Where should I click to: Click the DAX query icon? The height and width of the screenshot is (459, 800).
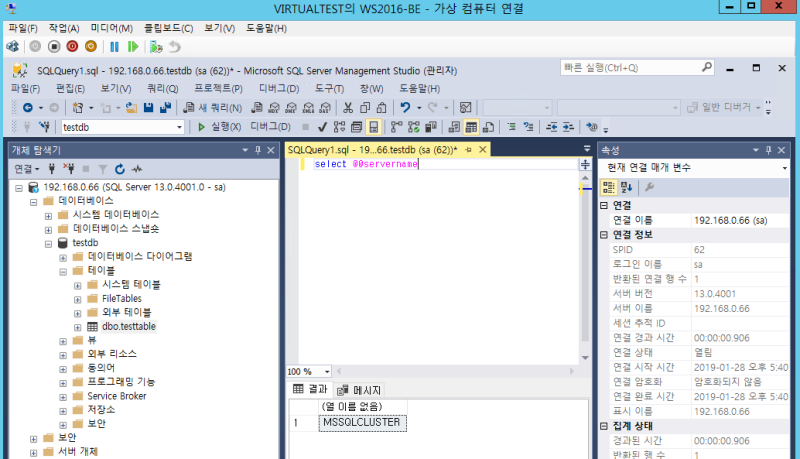pyautogui.click(x=325, y=108)
